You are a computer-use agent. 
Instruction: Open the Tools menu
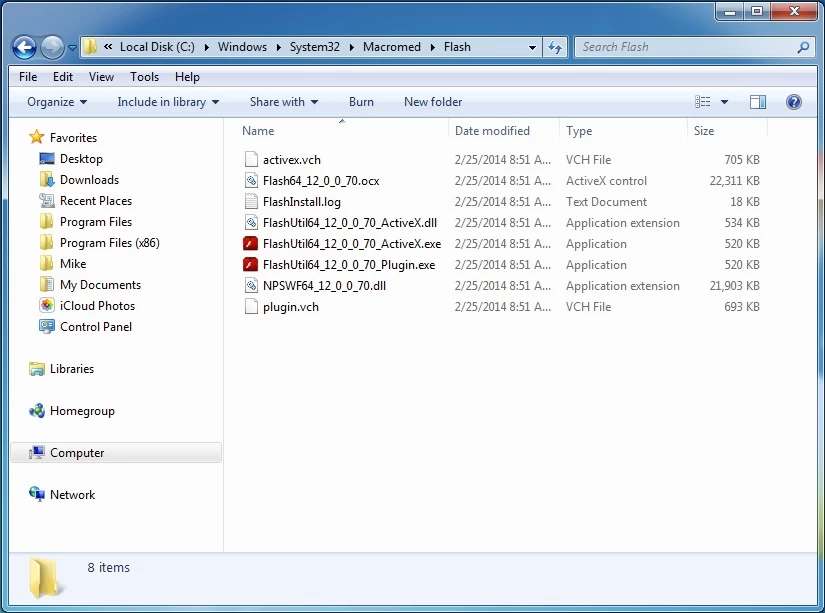[x=144, y=77]
